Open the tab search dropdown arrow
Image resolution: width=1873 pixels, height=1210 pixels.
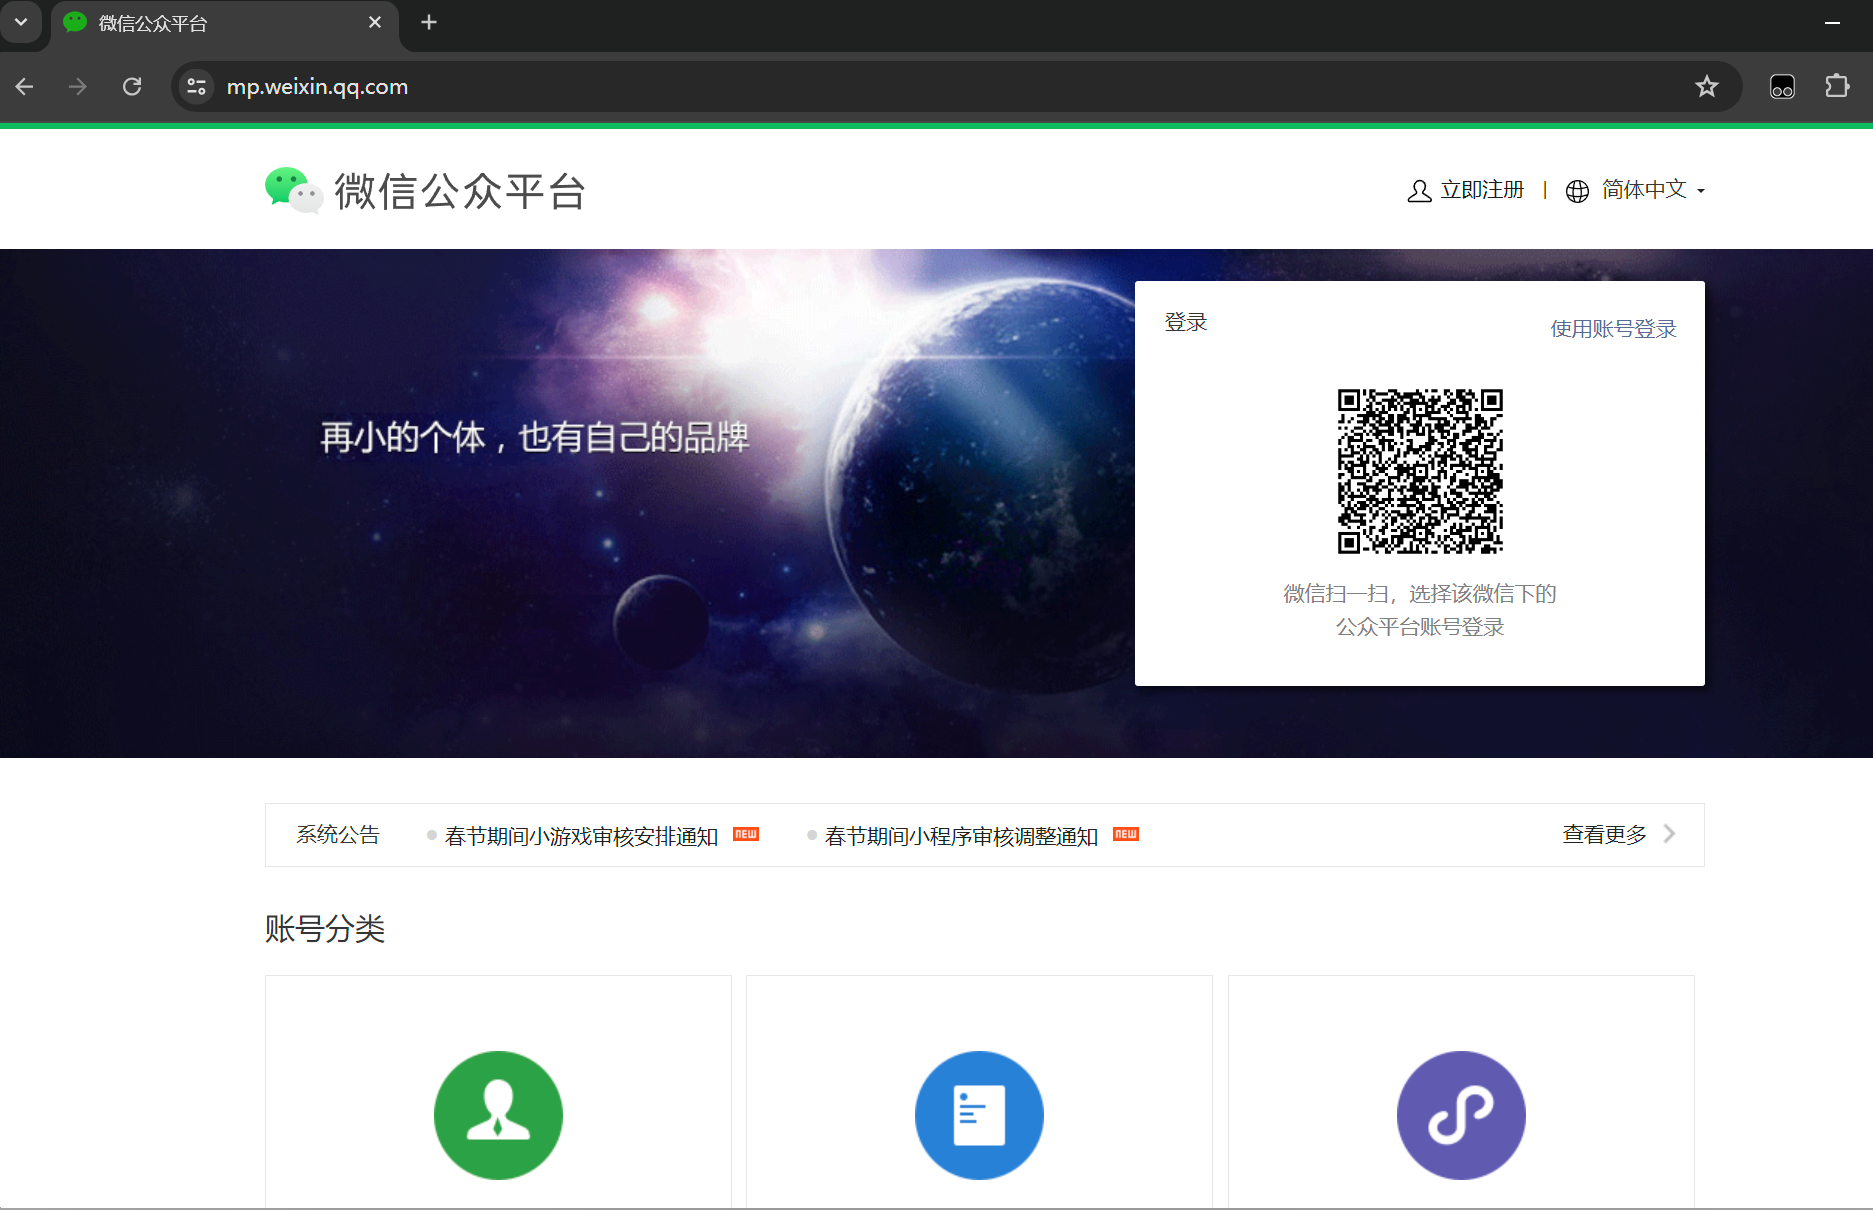point(21,22)
